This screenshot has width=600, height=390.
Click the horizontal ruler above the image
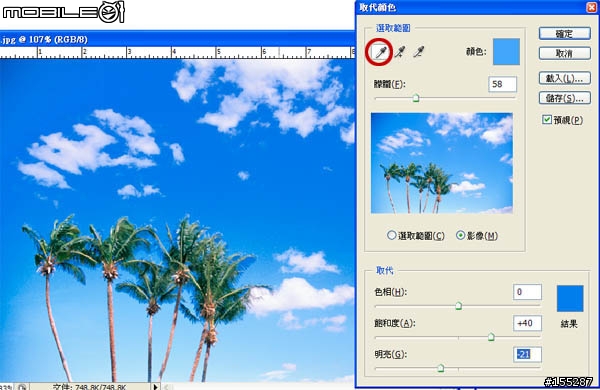pos(177,52)
